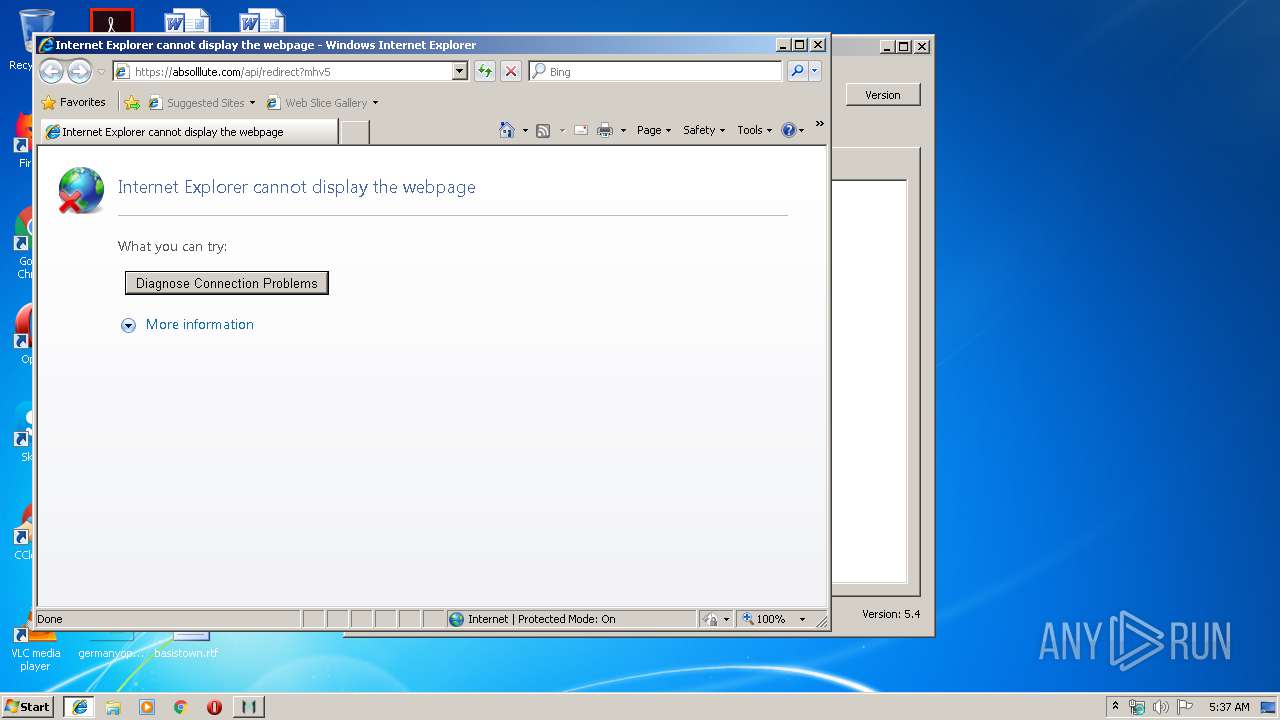
Task: Expand More information section
Action: (188, 325)
